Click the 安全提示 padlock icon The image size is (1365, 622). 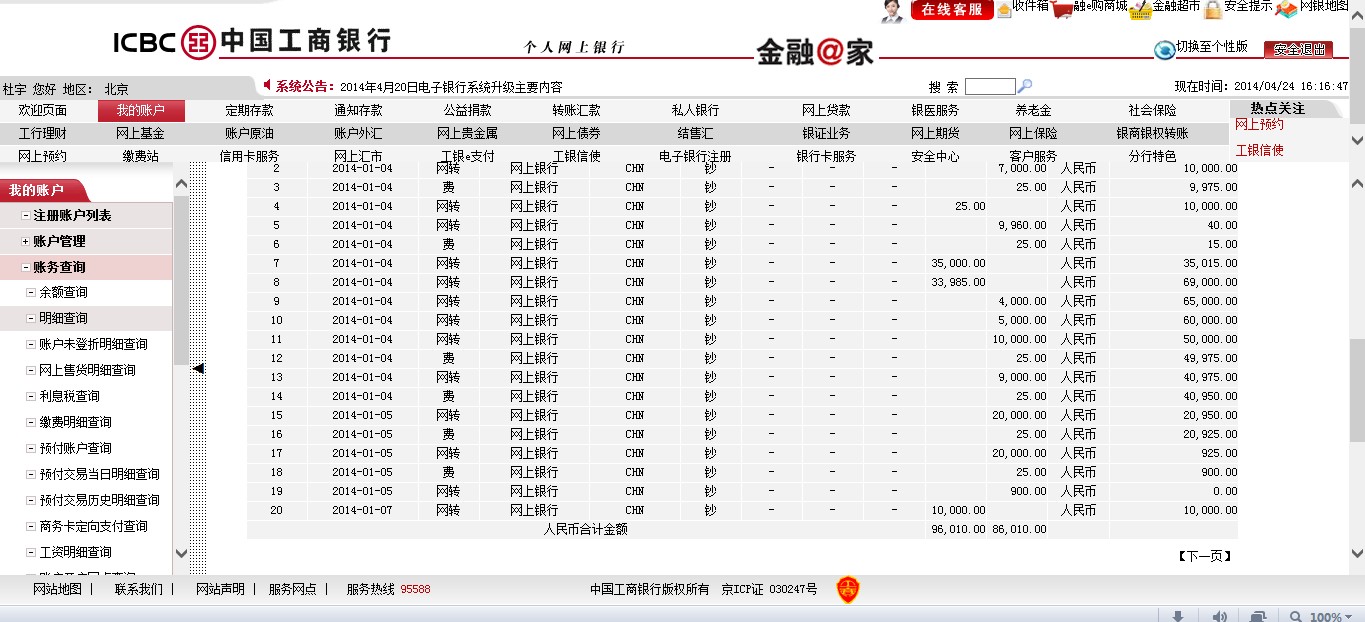tap(1213, 9)
